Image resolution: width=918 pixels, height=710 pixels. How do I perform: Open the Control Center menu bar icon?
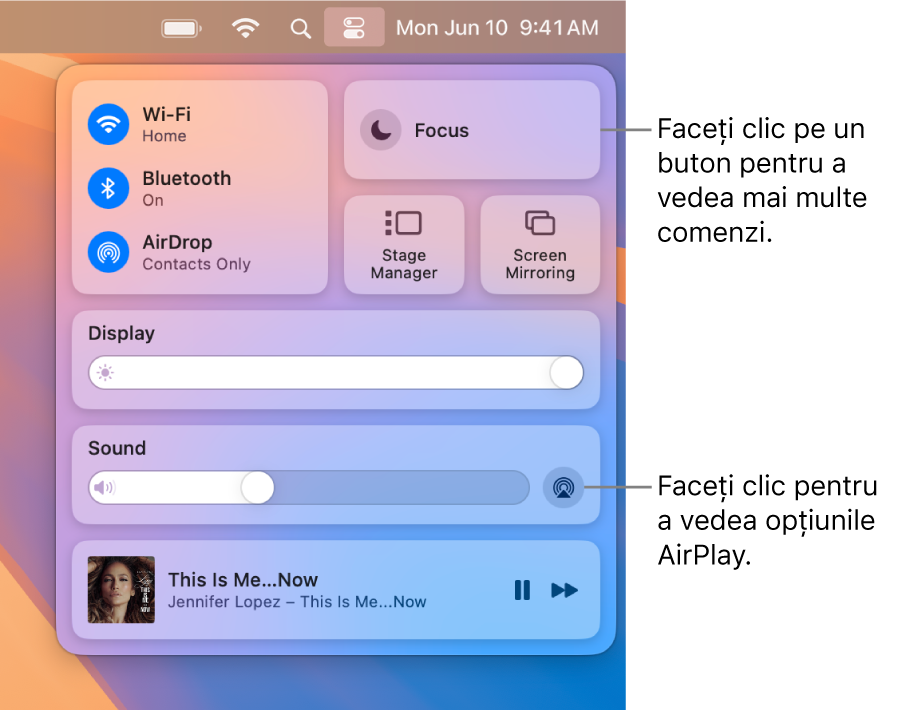[354, 27]
